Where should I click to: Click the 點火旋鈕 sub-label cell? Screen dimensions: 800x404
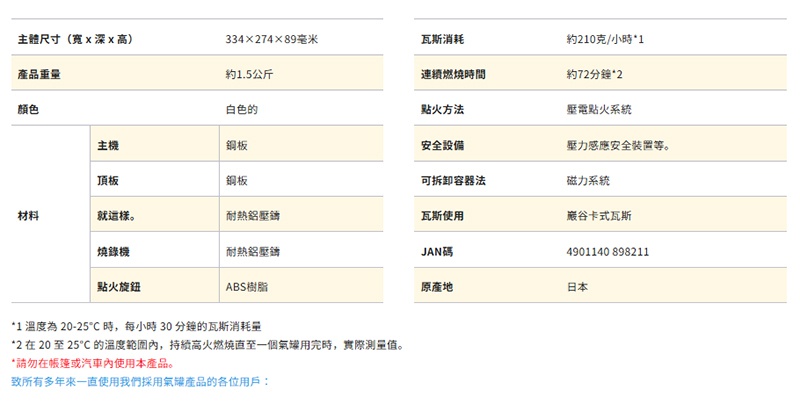click(118, 287)
